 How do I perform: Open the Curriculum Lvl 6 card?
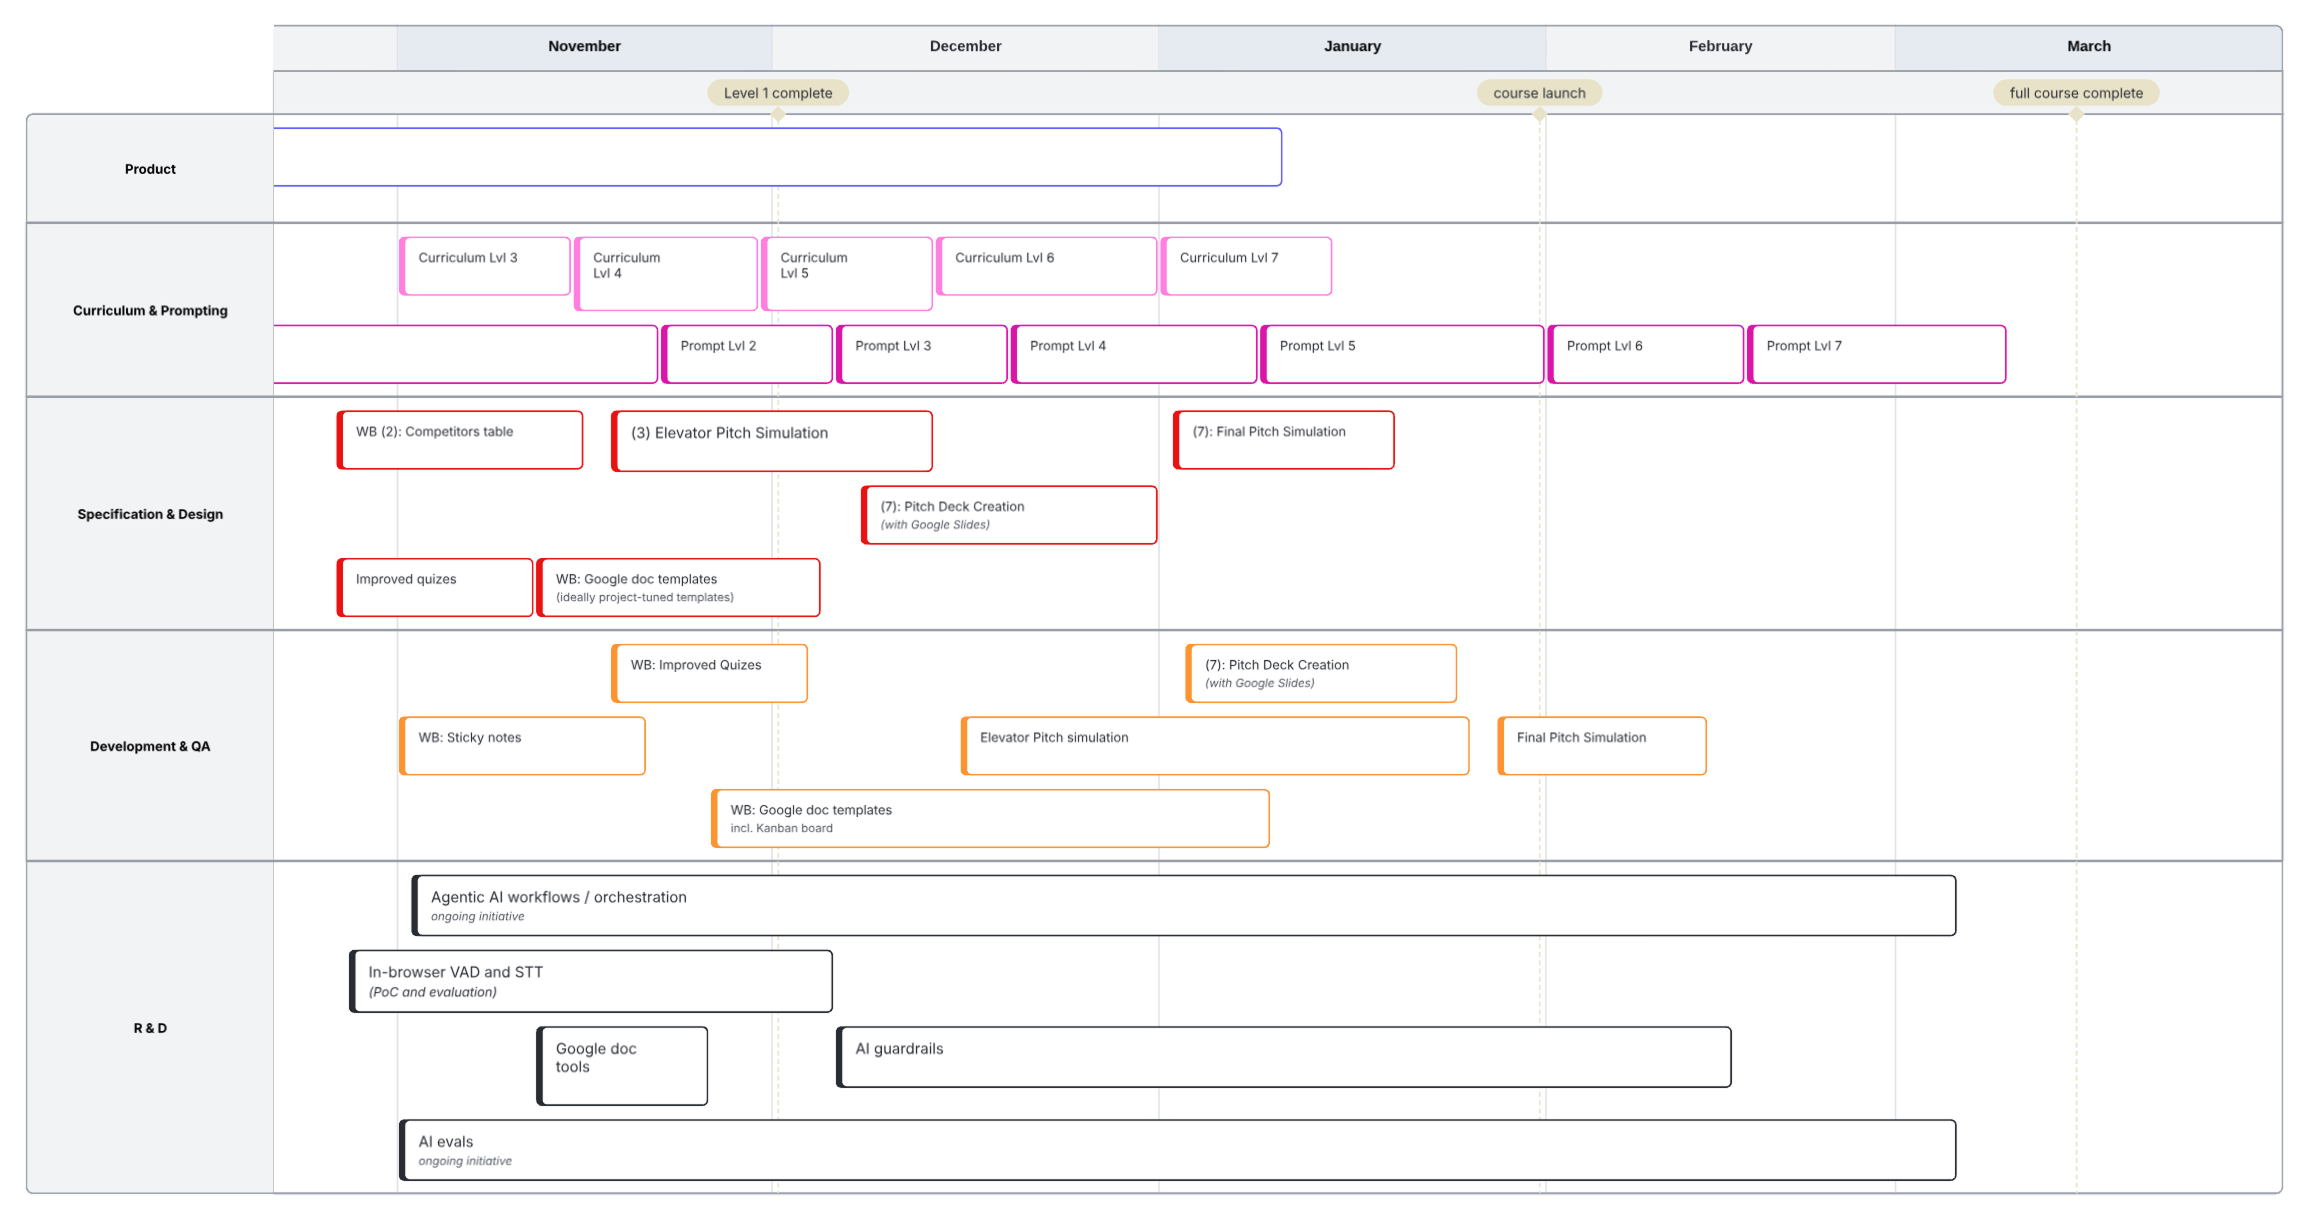click(1047, 266)
